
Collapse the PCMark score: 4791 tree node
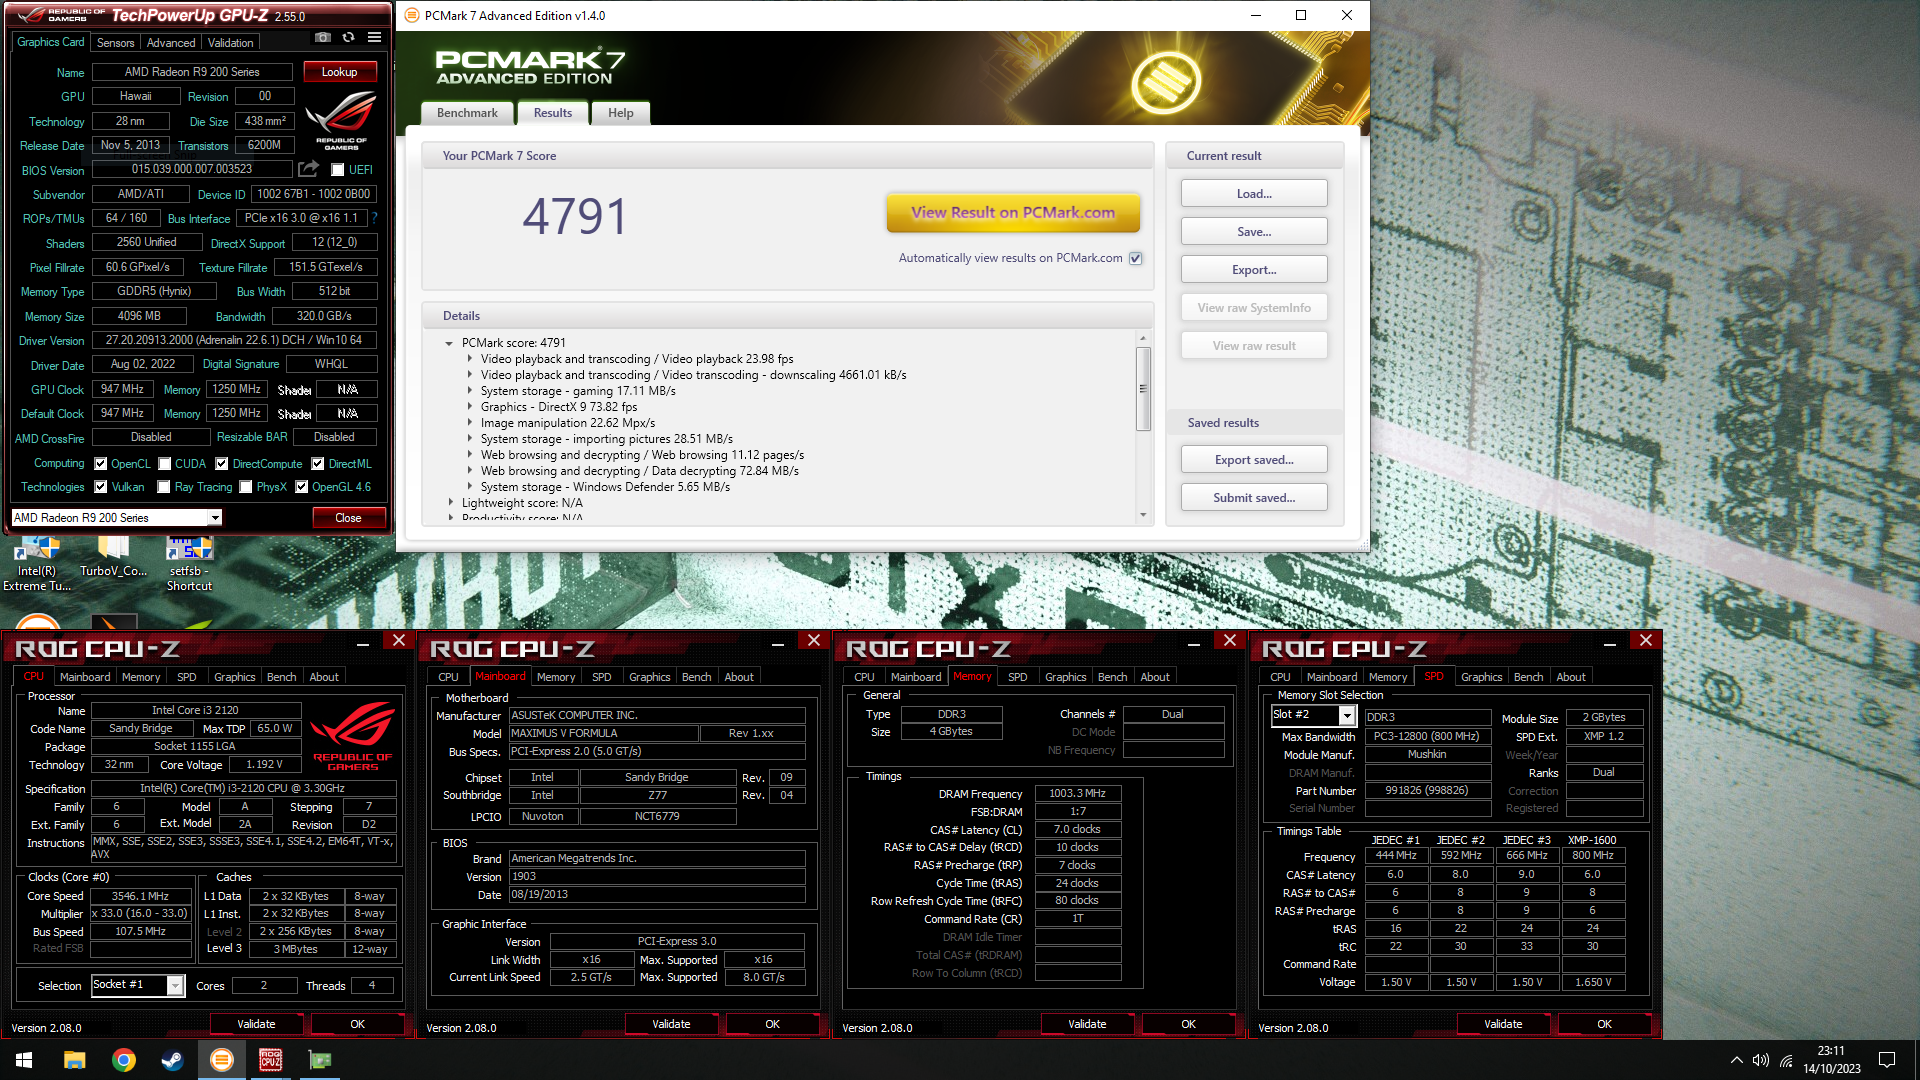(449, 343)
